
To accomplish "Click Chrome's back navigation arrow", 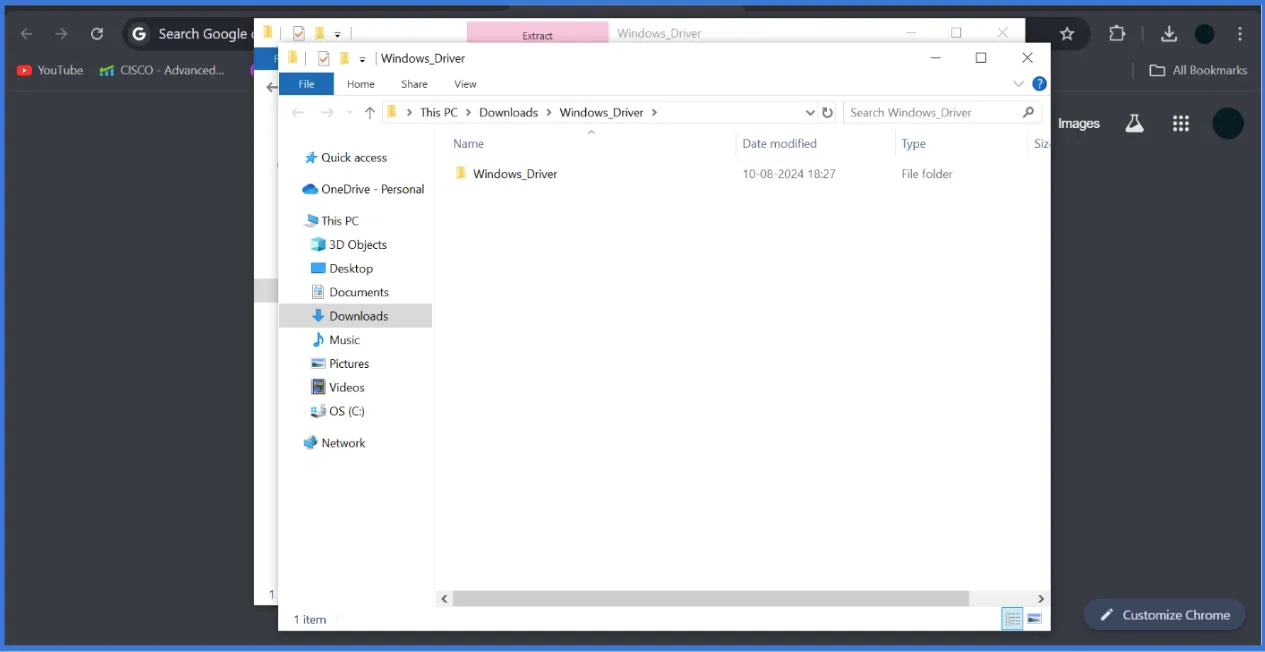I will pyautogui.click(x=27, y=34).
